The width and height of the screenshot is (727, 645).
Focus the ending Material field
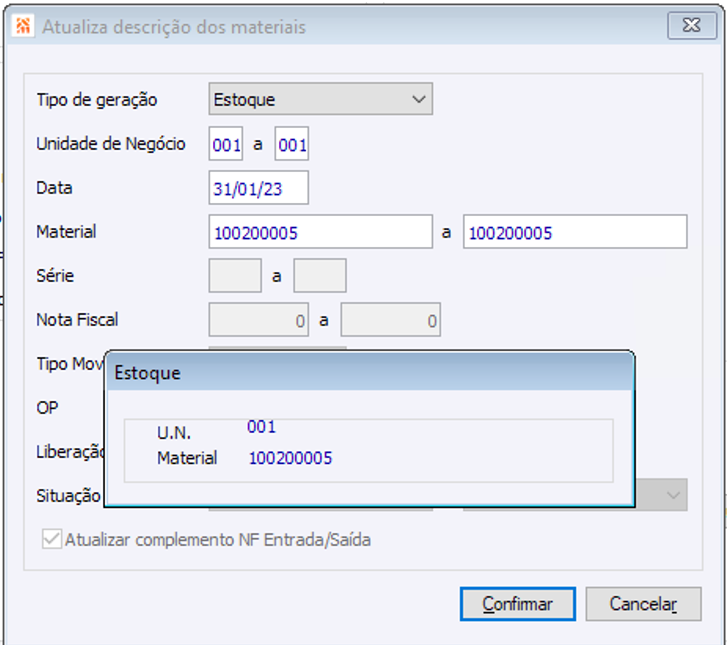tap(575, 232)
